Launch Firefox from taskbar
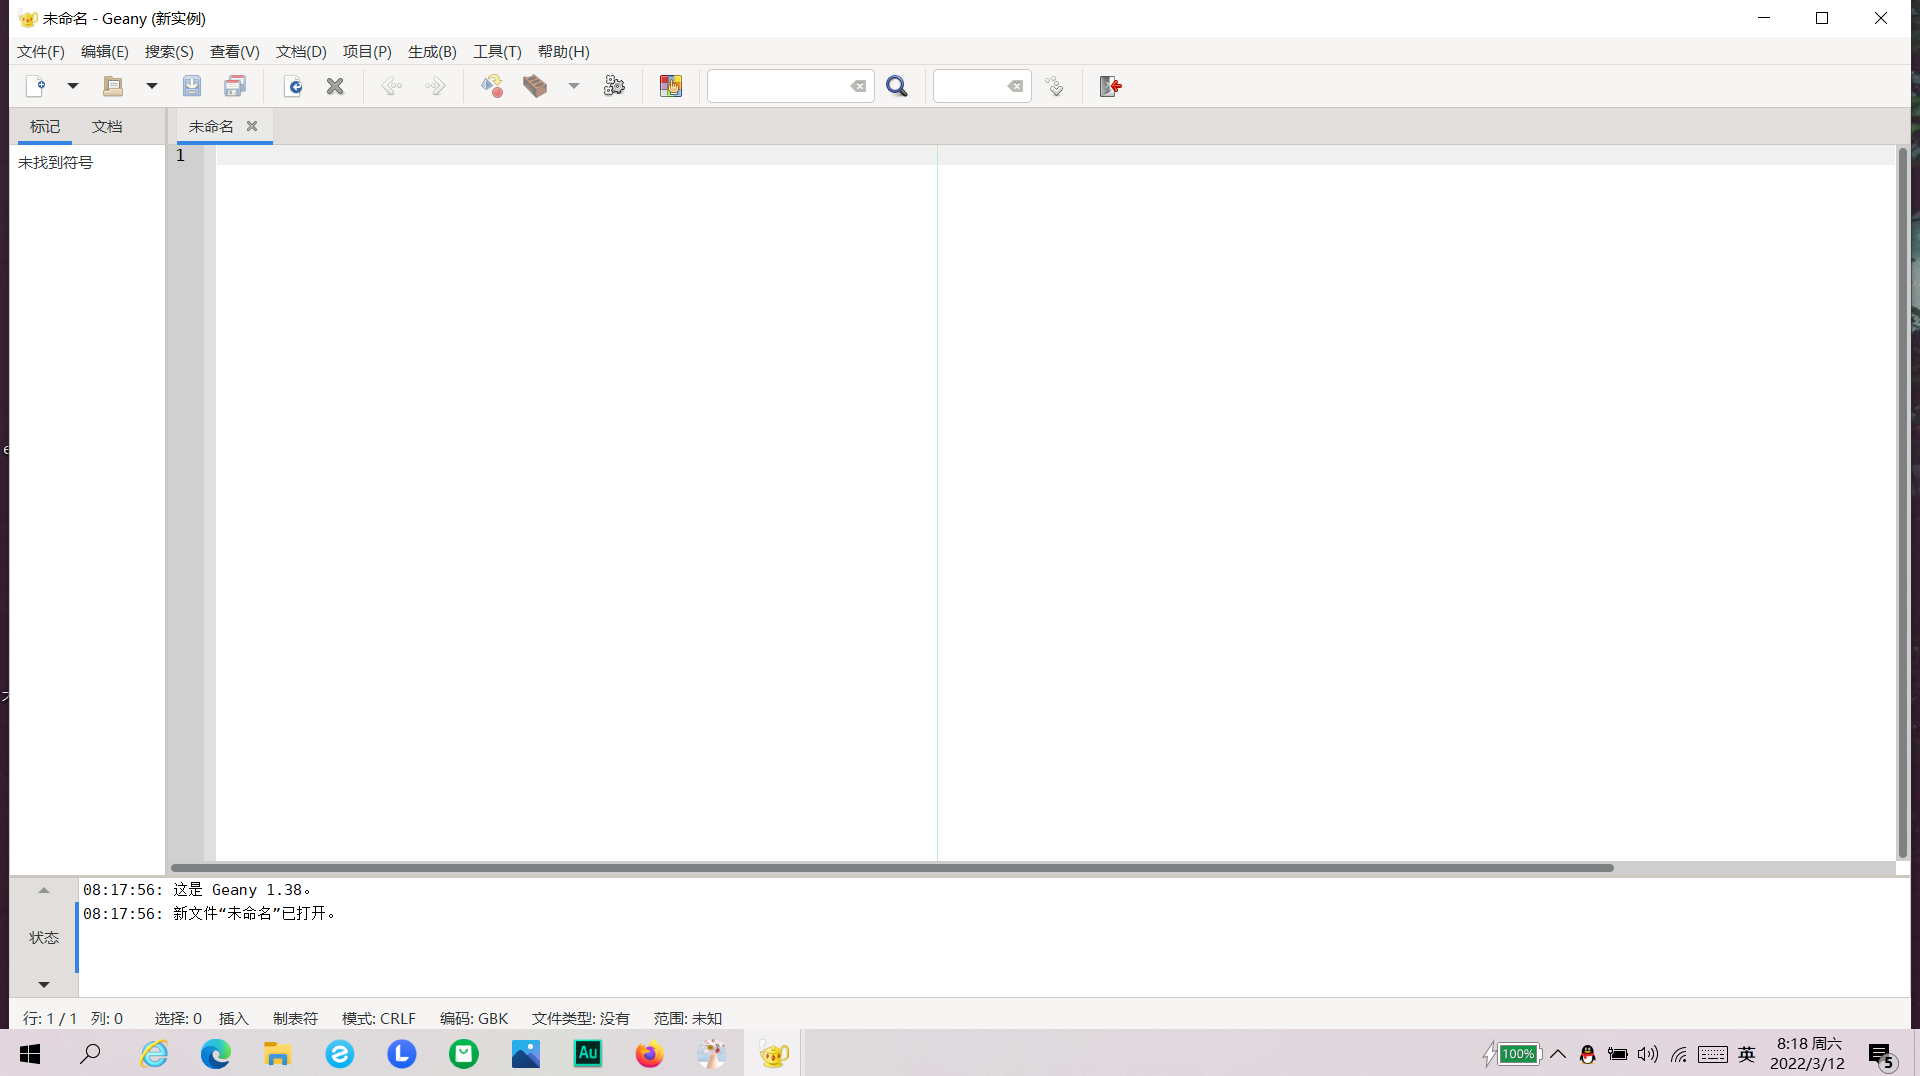The height and width of the screenshot is (1076, 1920). click(x=649, y=1054)
